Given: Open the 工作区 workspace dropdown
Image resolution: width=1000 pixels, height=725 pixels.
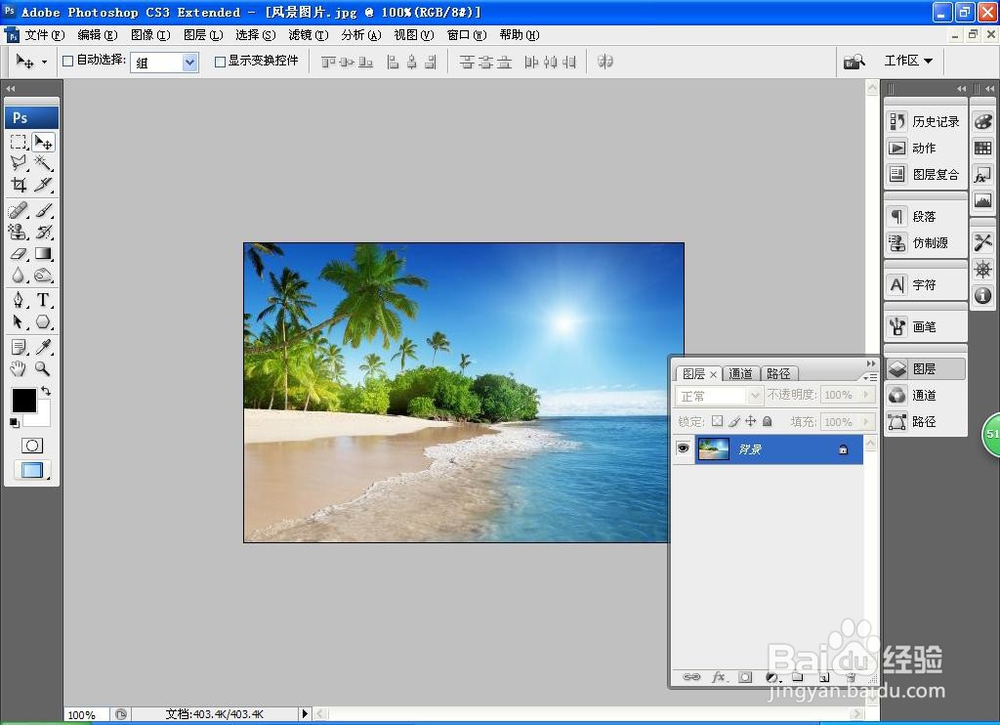Looking at the screenshot, I should 908,61.
